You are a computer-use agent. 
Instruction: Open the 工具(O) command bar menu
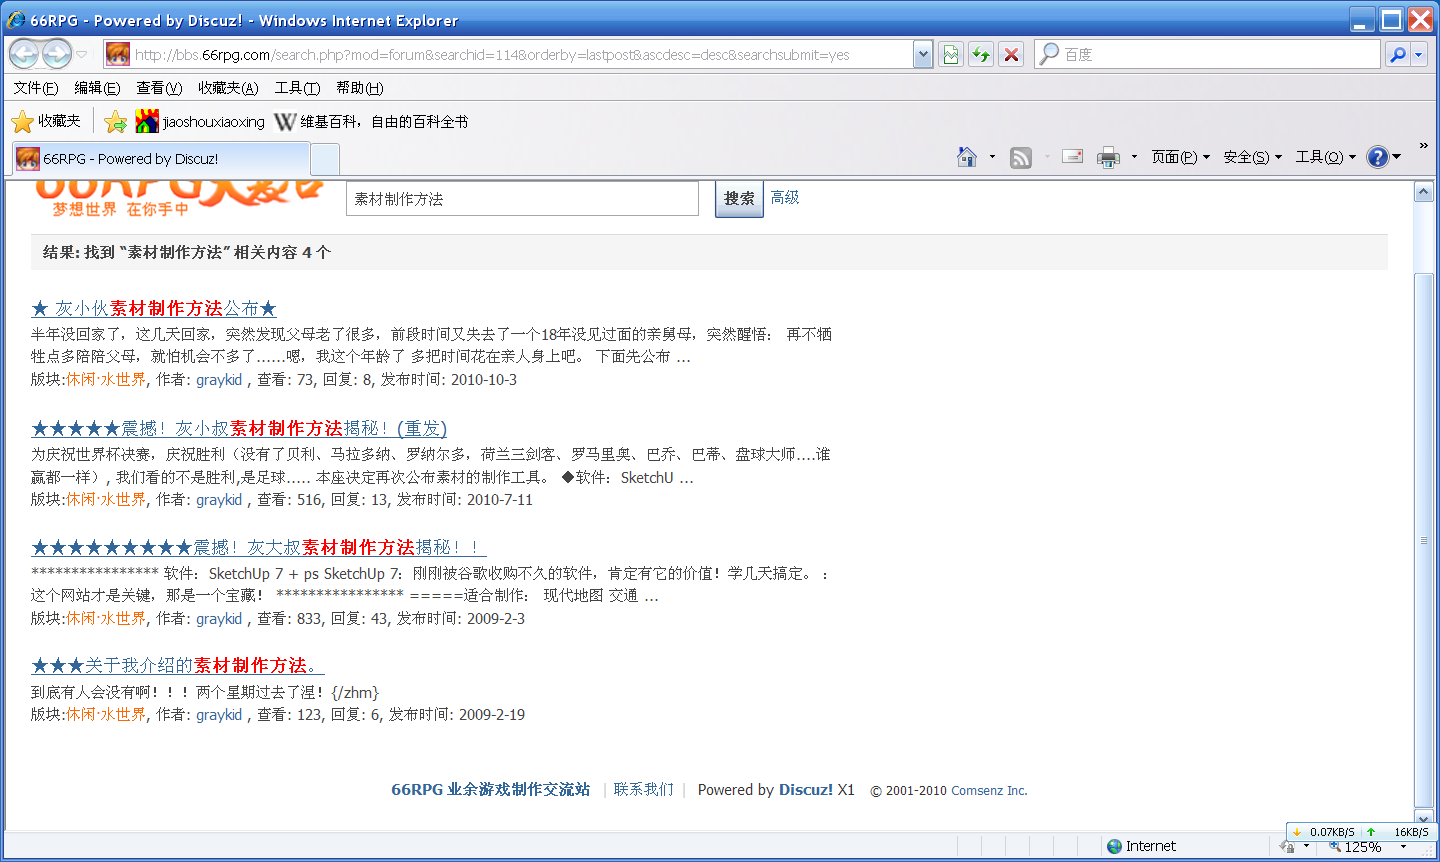click(1325, 157)
